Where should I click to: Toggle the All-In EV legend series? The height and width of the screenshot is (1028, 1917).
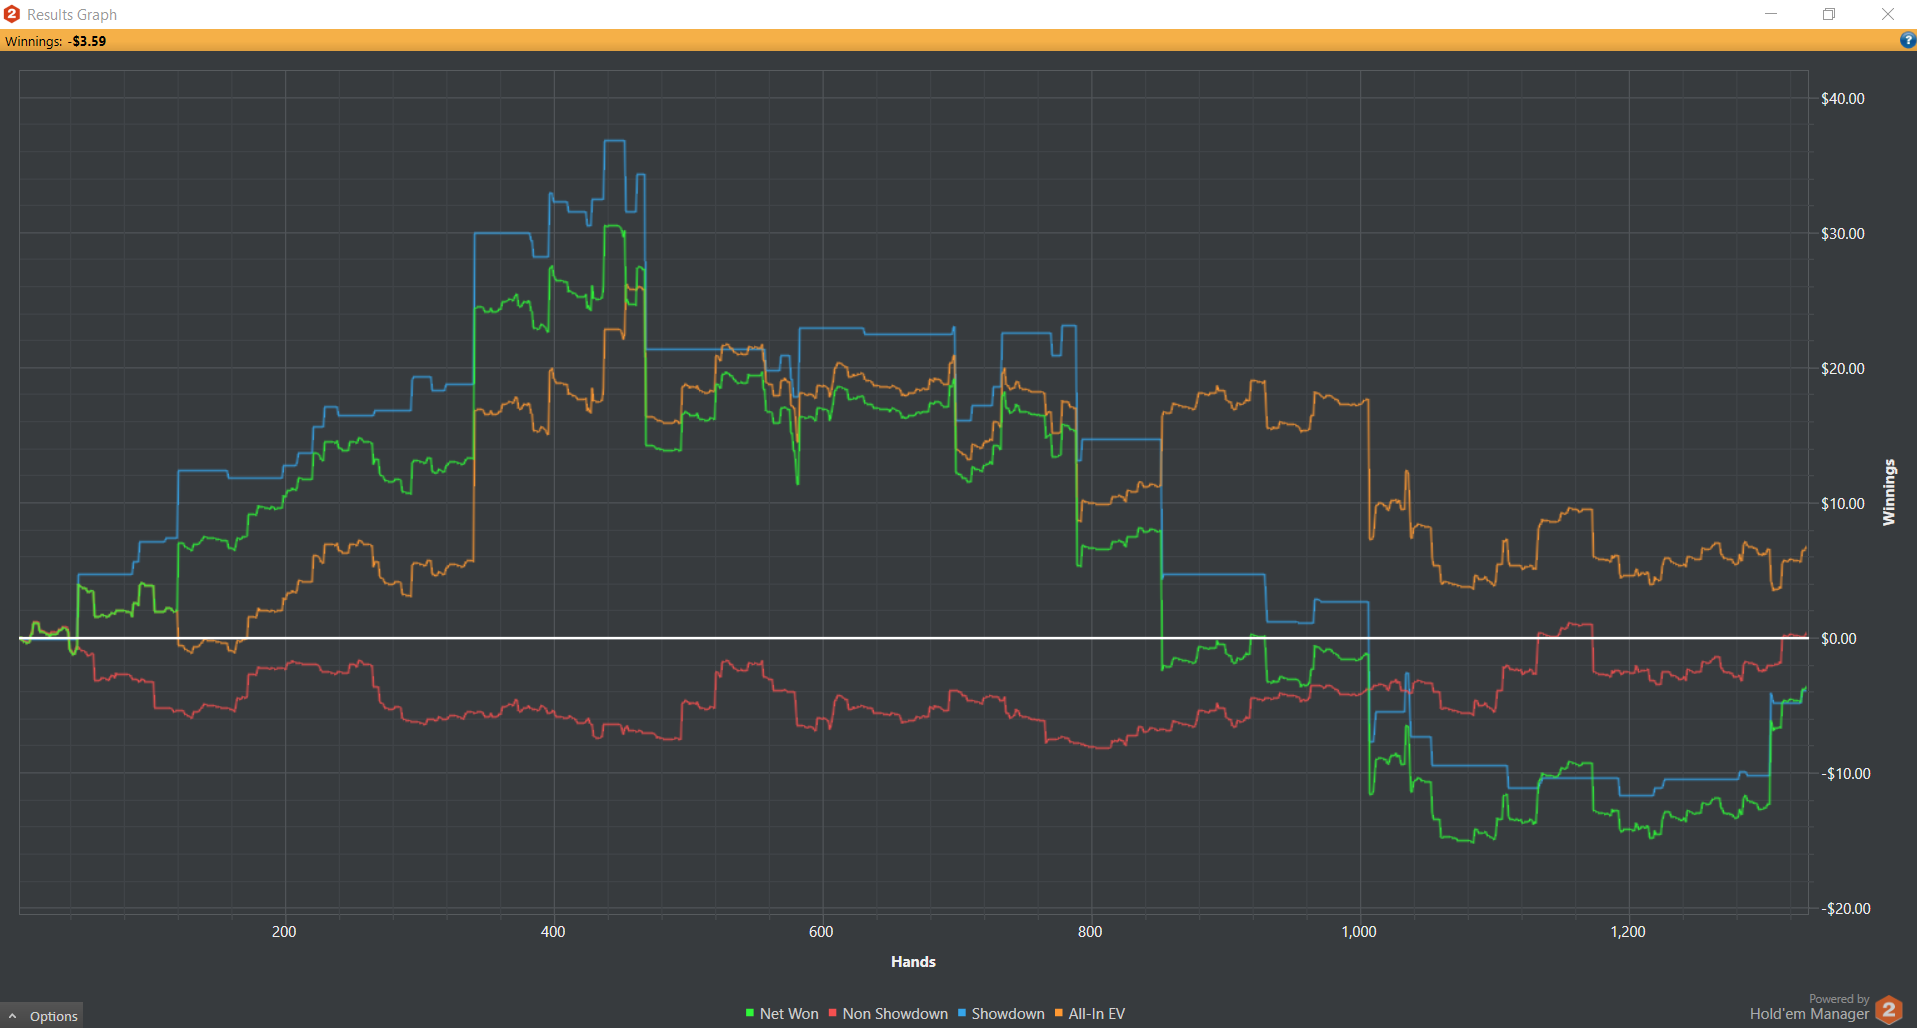[x=1090, y=1014]
